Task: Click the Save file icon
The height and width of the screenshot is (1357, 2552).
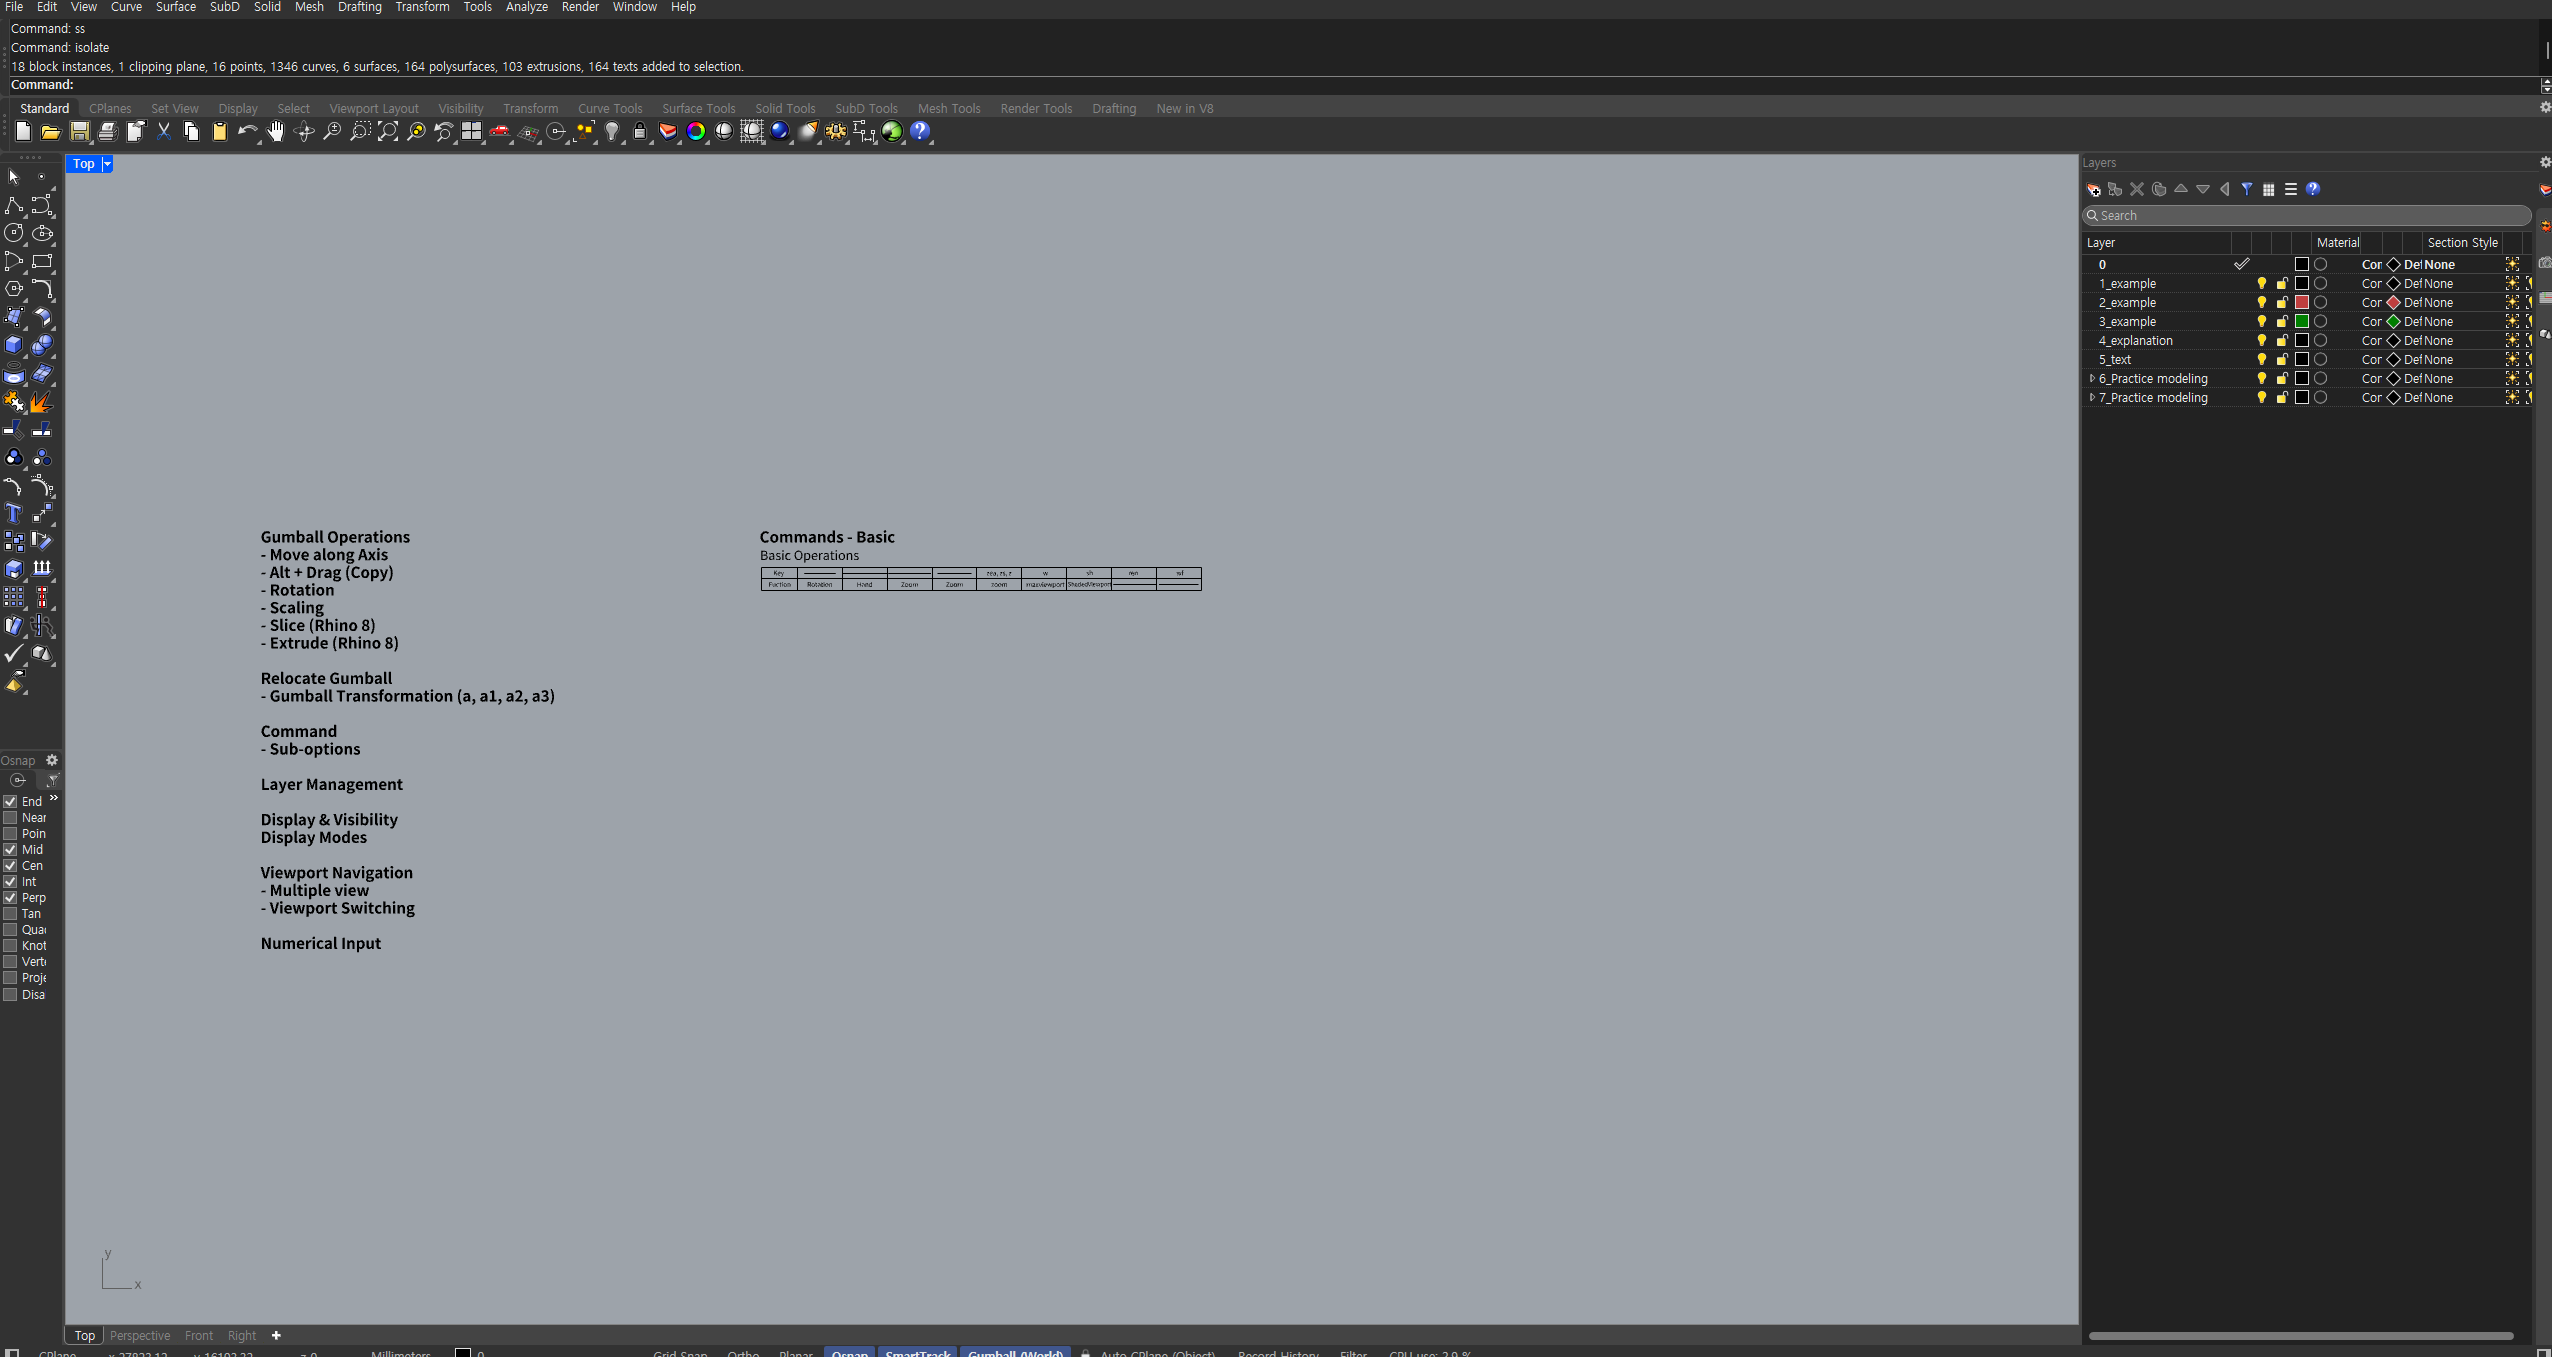Action: pyautogui.click(x=79, y=131)
